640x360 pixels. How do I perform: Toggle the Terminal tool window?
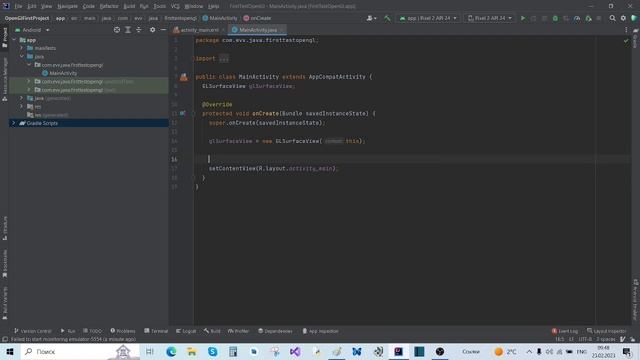(x=156, y=331)
